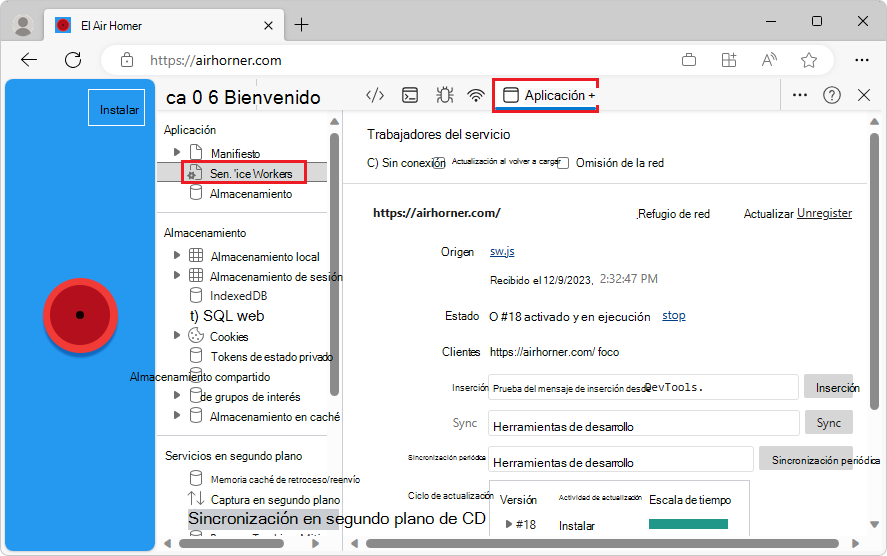
Task: Add page to favorites star
Action: point(809,60)
